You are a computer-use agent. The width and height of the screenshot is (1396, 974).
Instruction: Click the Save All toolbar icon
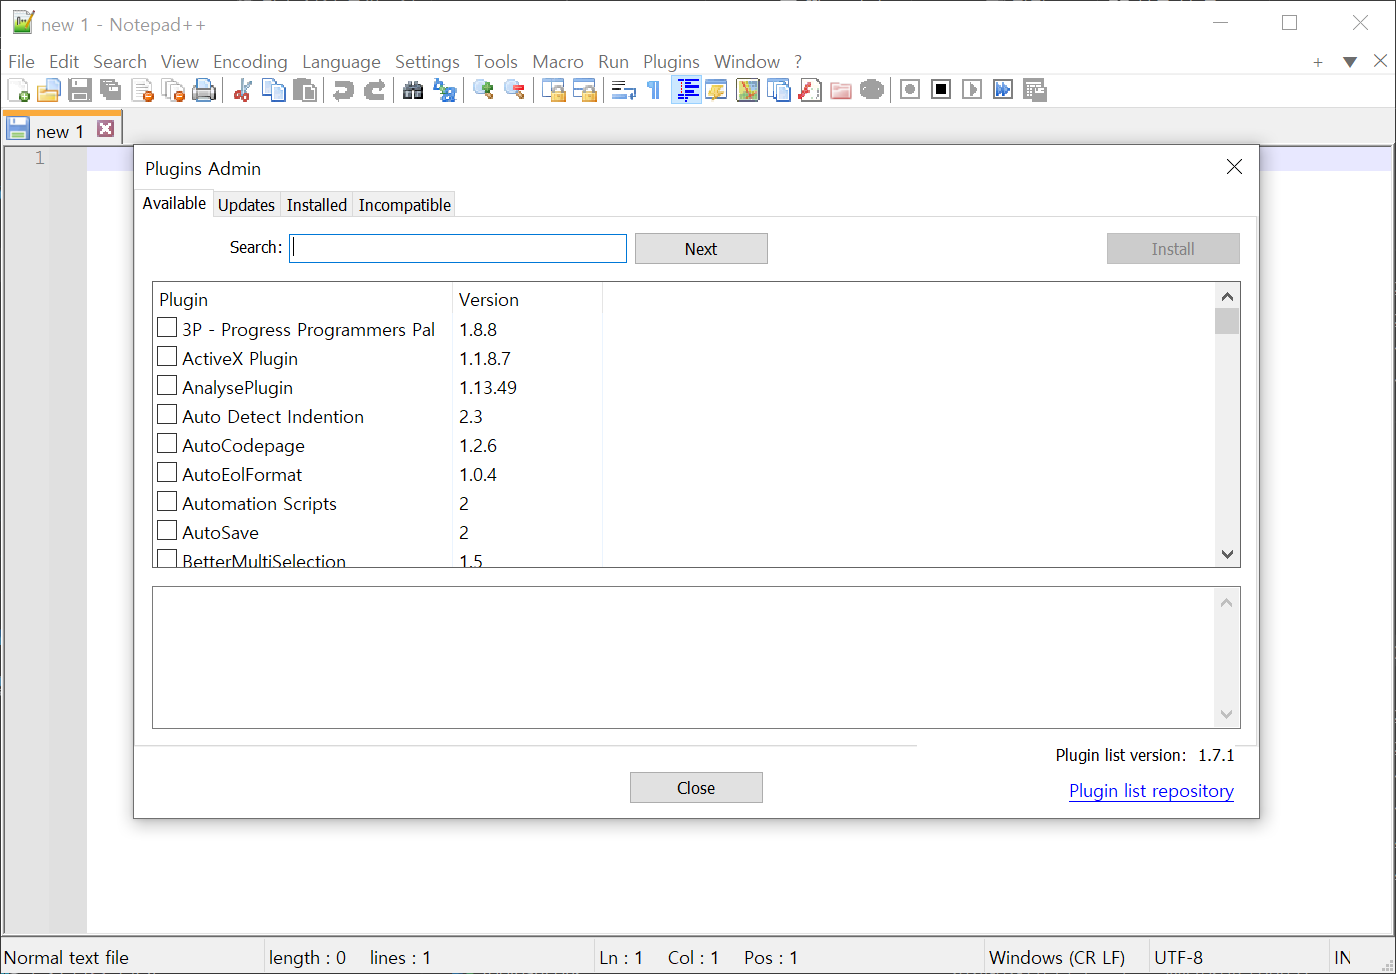111,90
